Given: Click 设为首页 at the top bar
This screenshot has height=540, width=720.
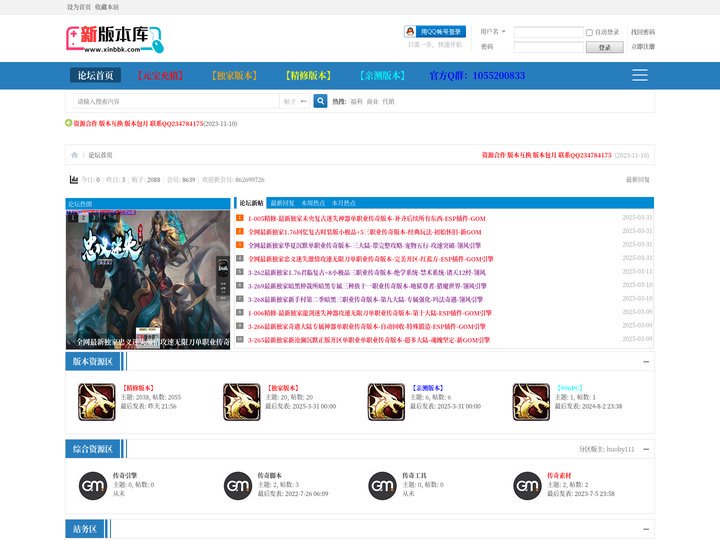Looking at the screenshot, I should 79,7.
